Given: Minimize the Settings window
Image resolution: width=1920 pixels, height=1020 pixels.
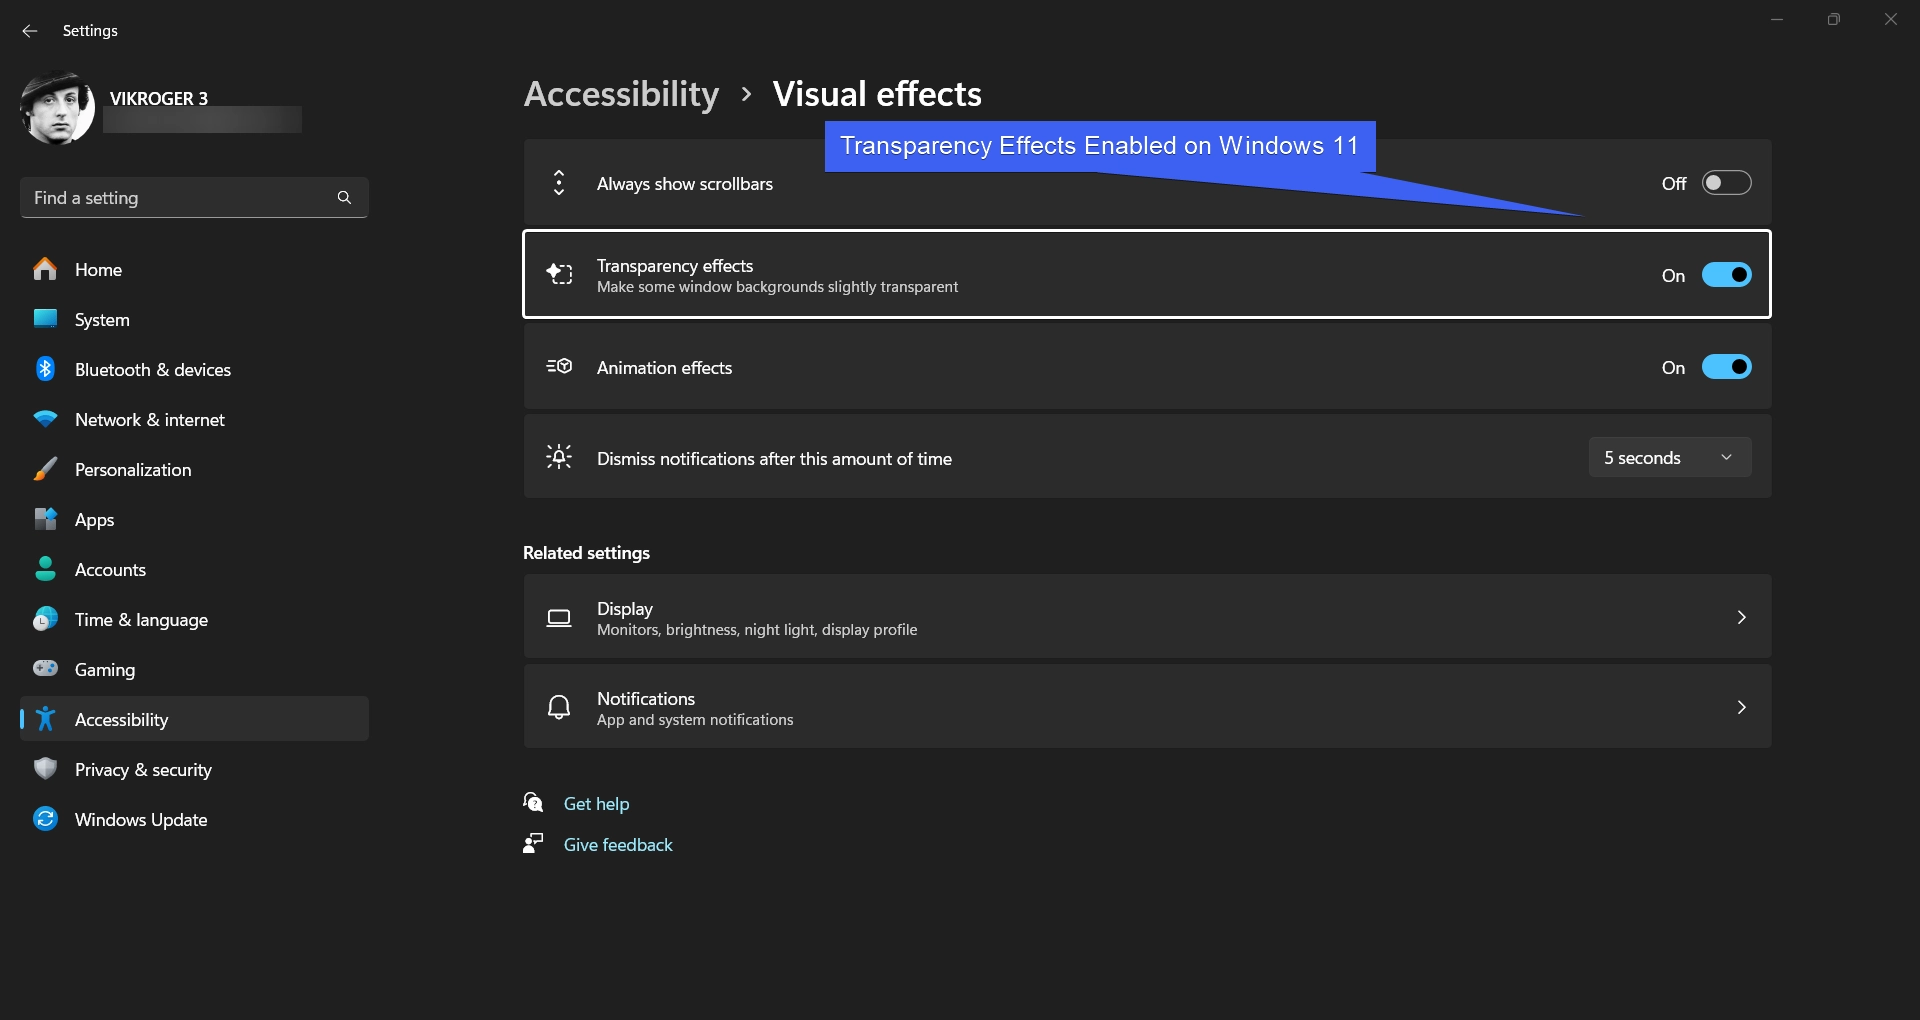Looking at the screenshot, I should (1777, 19).
